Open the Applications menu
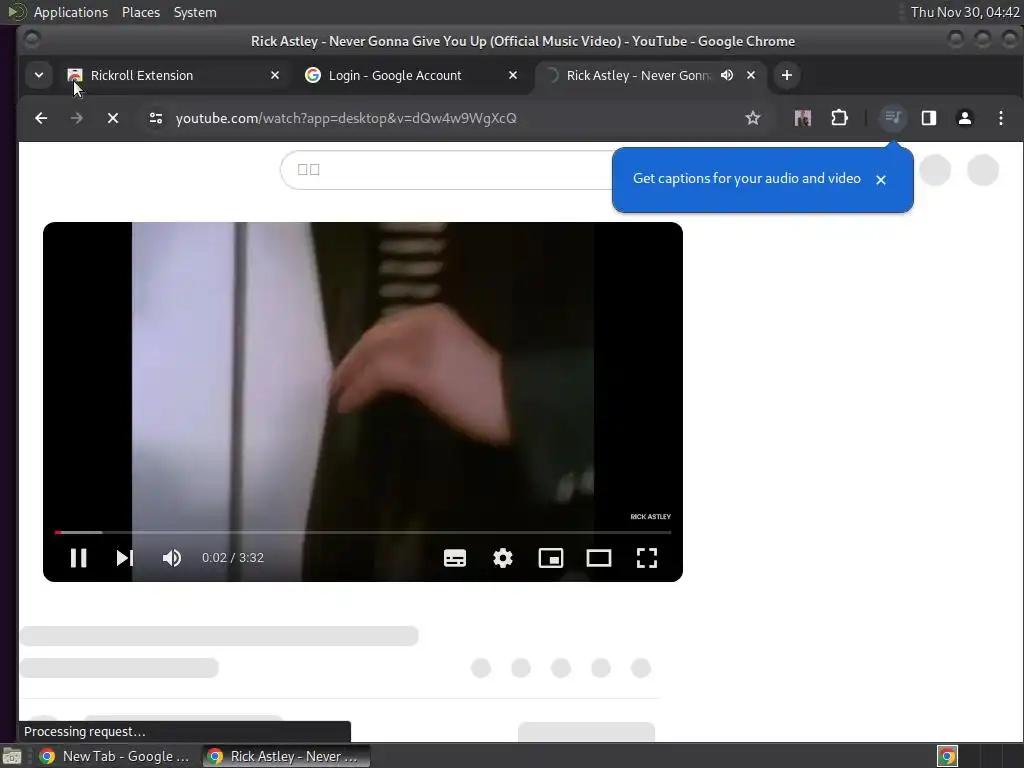 pyautogui.click(x=71, y=12)
